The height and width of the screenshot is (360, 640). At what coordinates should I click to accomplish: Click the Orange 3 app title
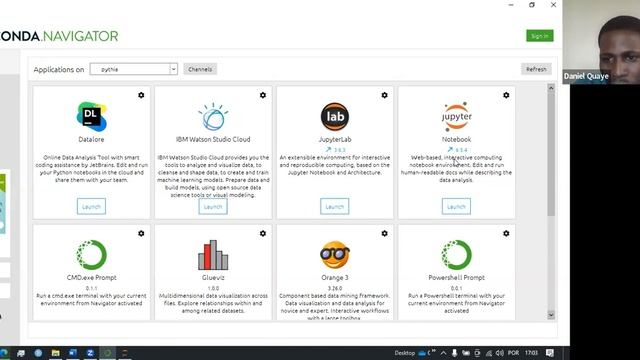(x=335, y=278)
